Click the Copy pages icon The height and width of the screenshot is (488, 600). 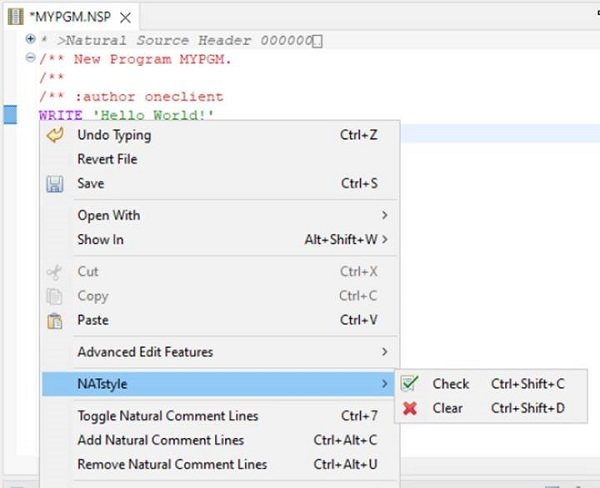point(54,296)
